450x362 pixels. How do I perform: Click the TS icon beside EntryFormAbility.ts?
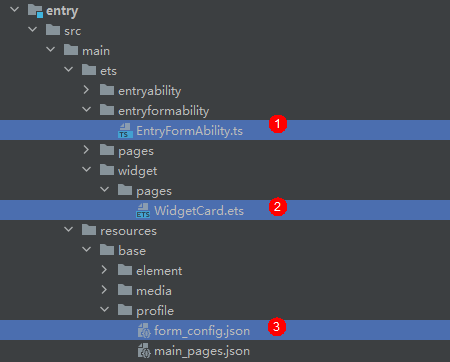point(125,131)
